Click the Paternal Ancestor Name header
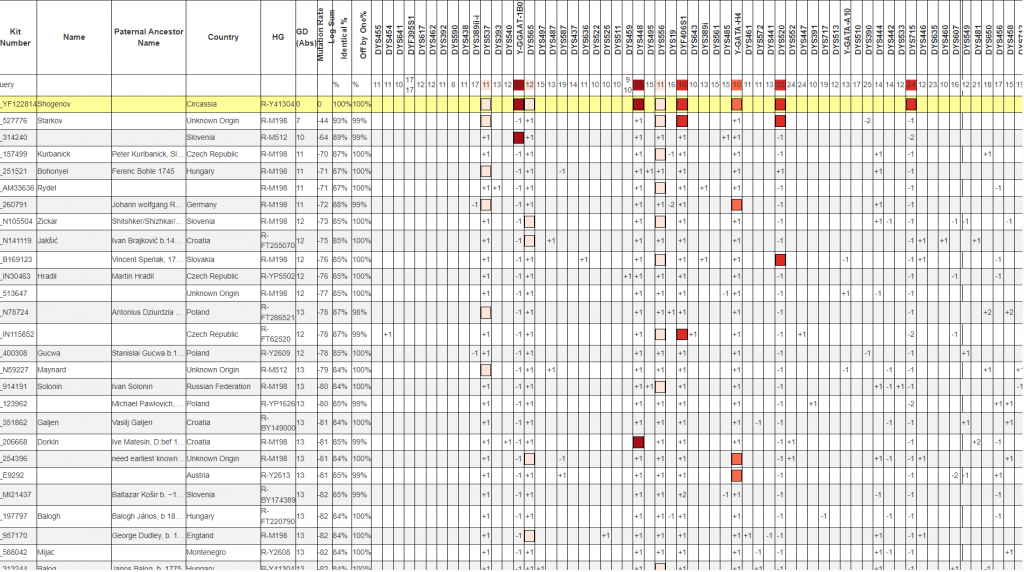This screenshot has width=1024, height=572. [148, 37]
